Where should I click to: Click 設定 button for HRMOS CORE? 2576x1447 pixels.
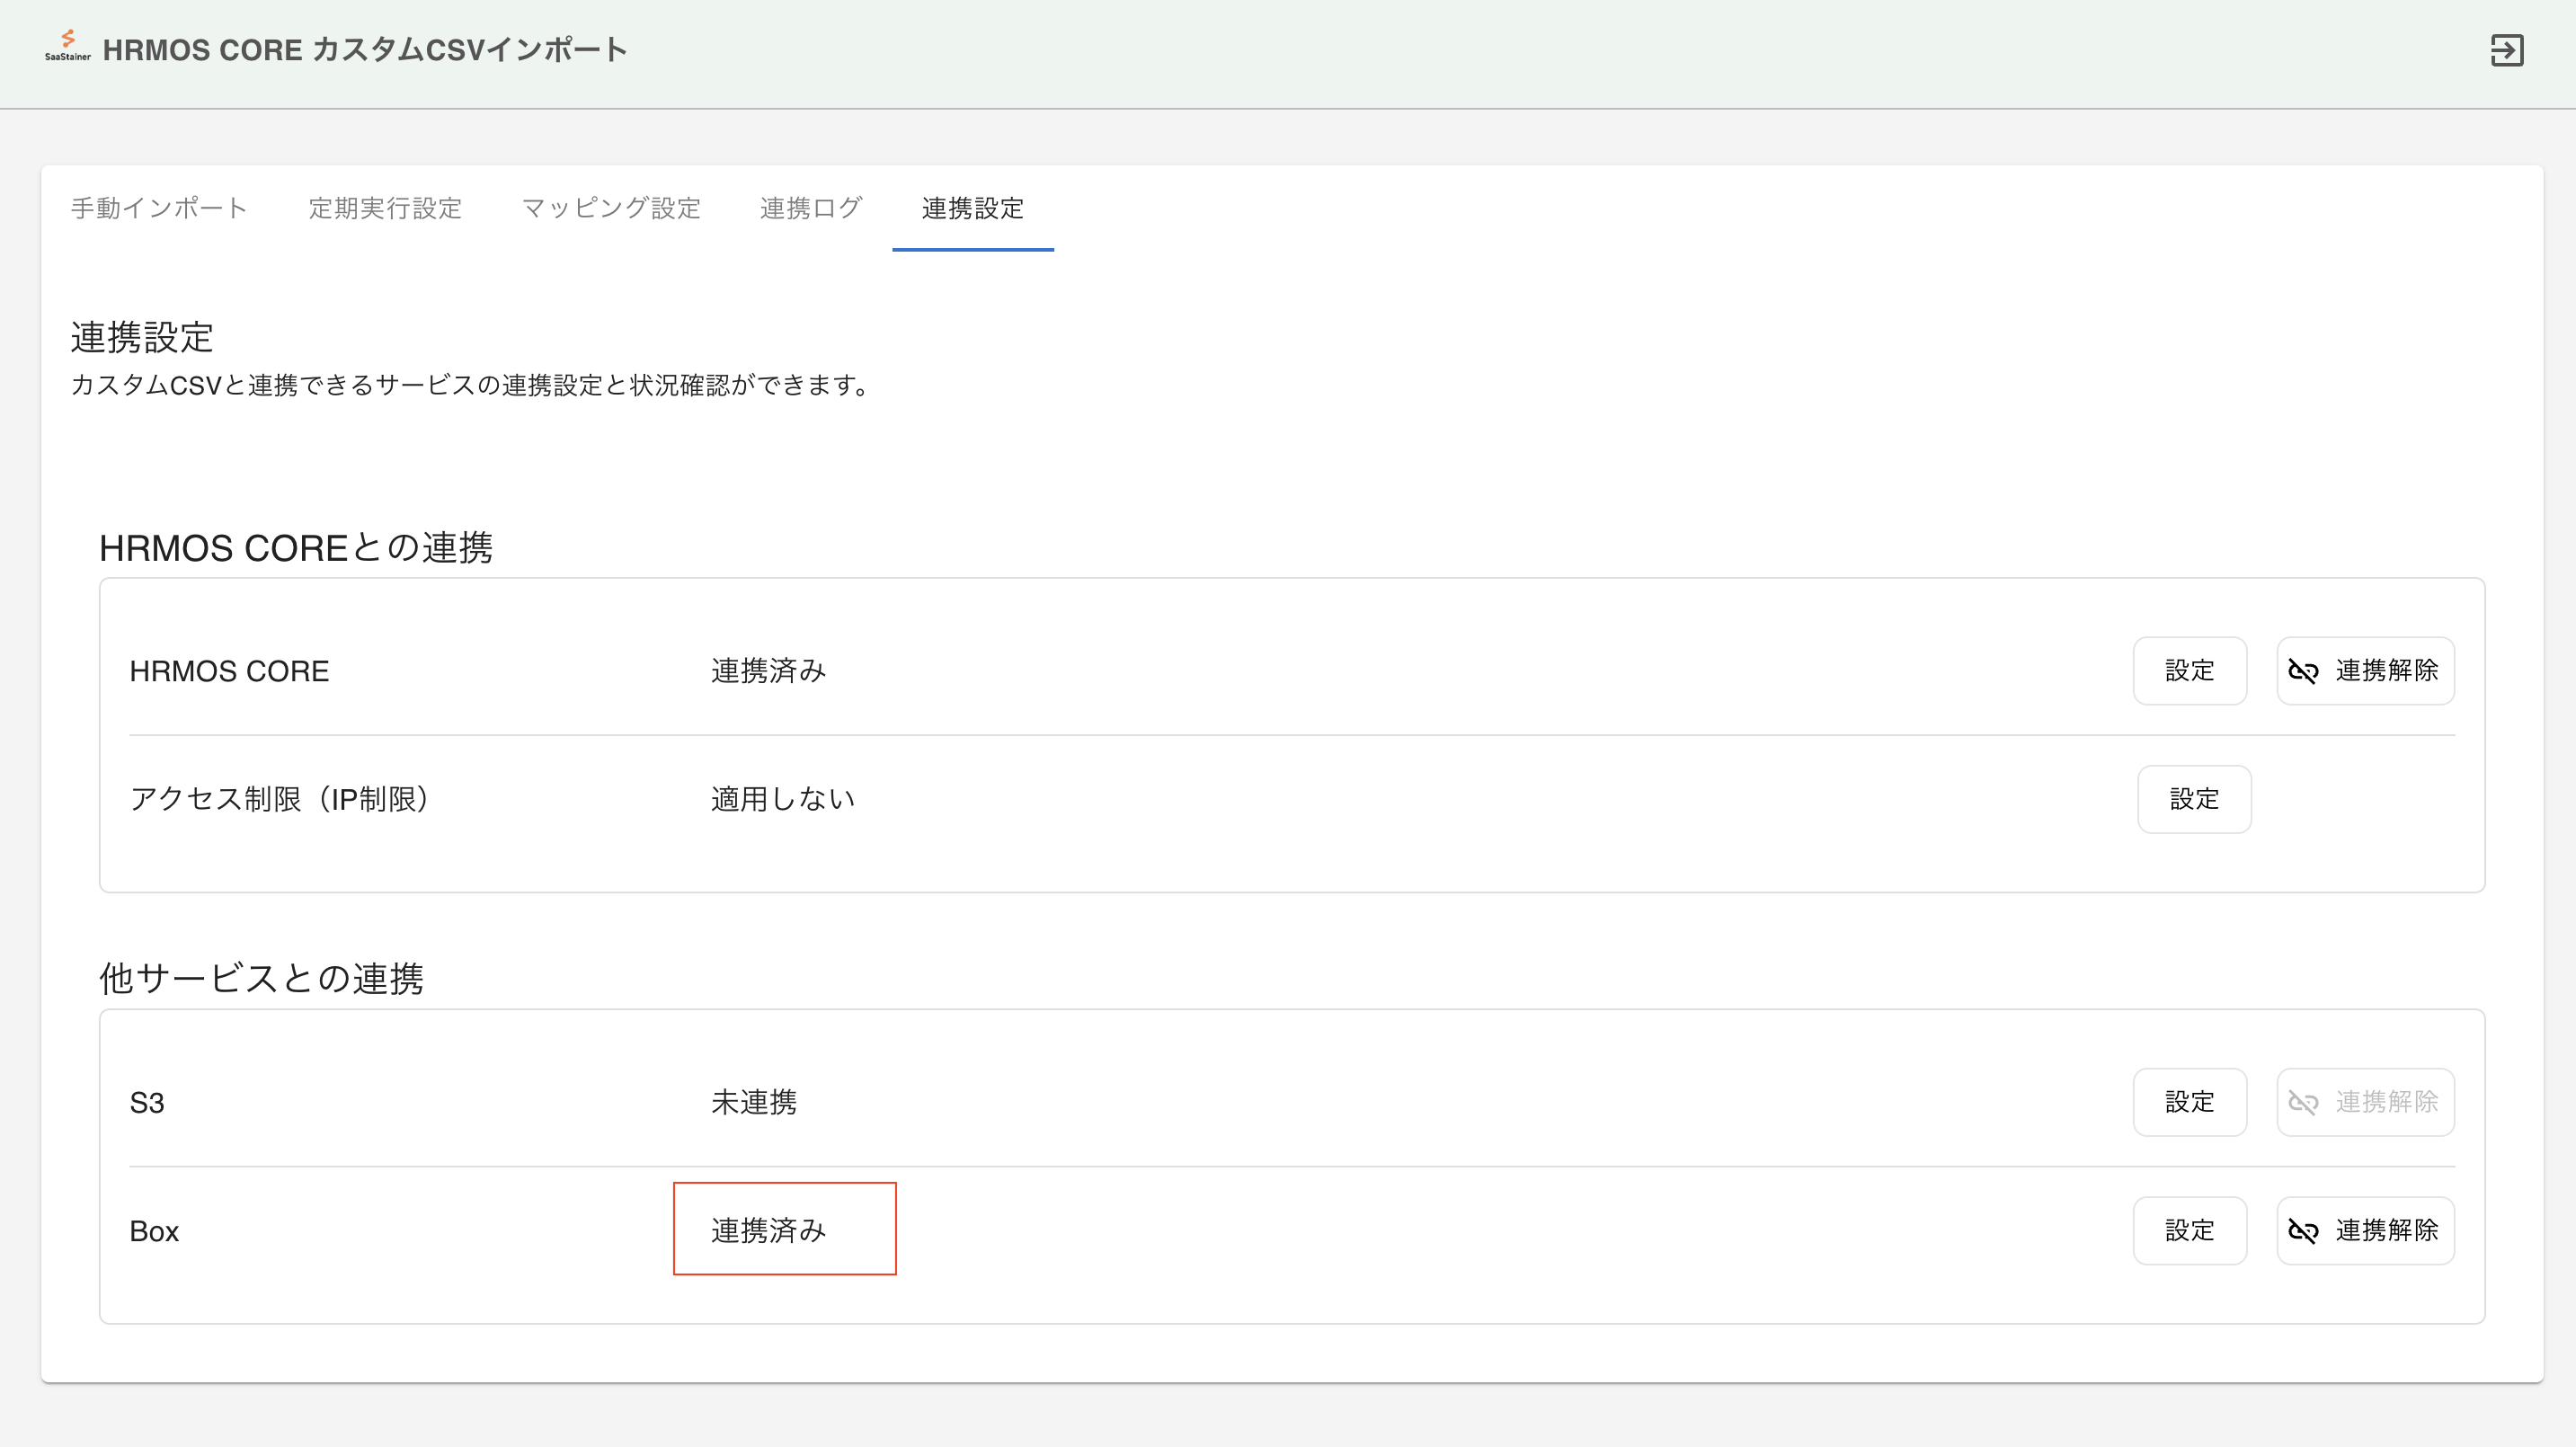2189,671
